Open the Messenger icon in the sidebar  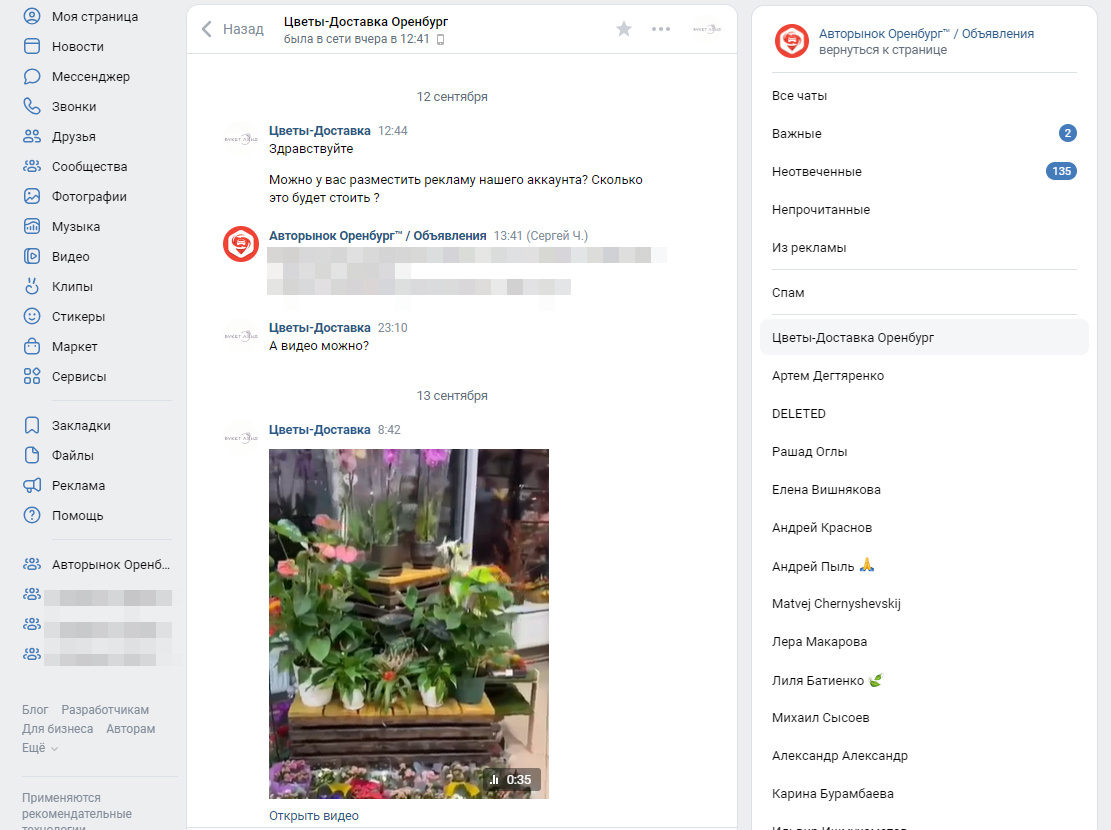[x=32, y=77]
